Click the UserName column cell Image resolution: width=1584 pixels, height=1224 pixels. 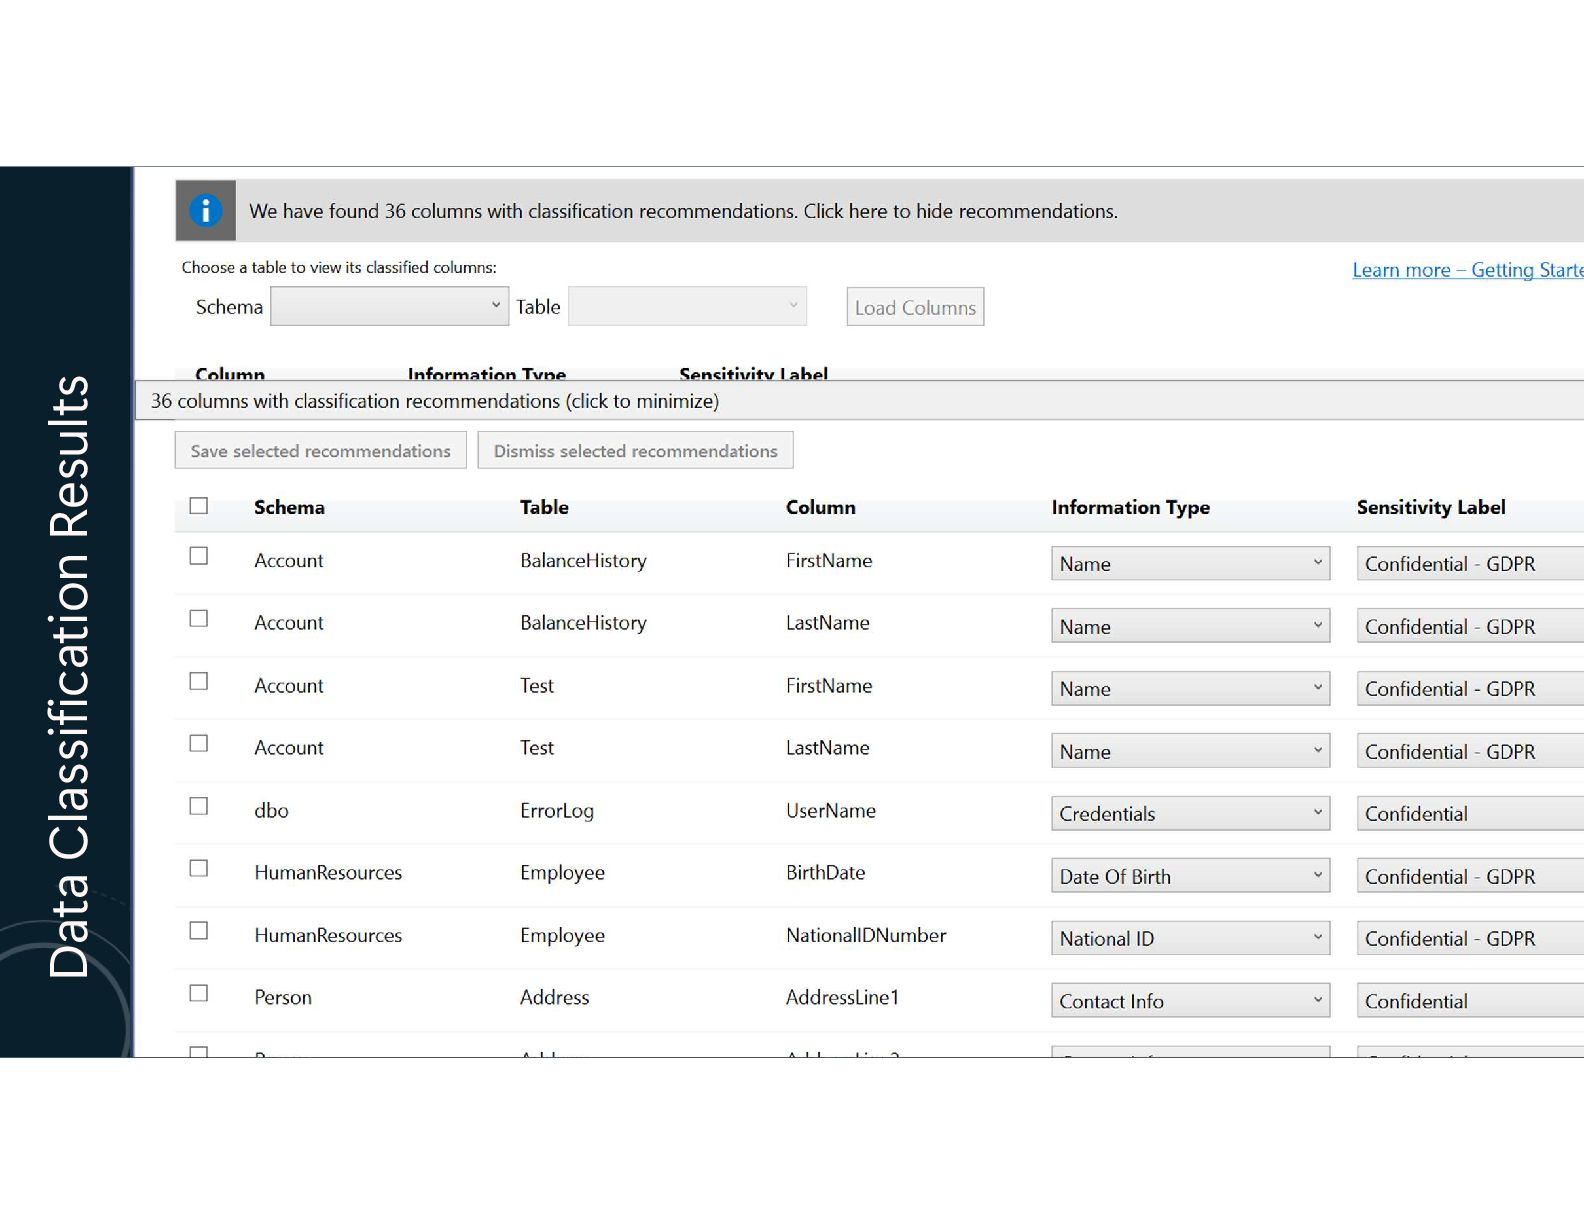(x=831, y=810)
